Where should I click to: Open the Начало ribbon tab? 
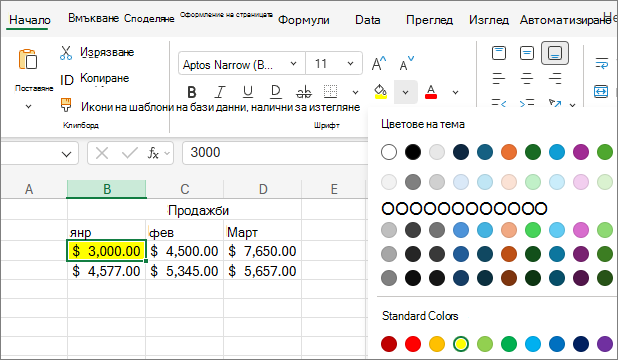click(x=30, y=20)
